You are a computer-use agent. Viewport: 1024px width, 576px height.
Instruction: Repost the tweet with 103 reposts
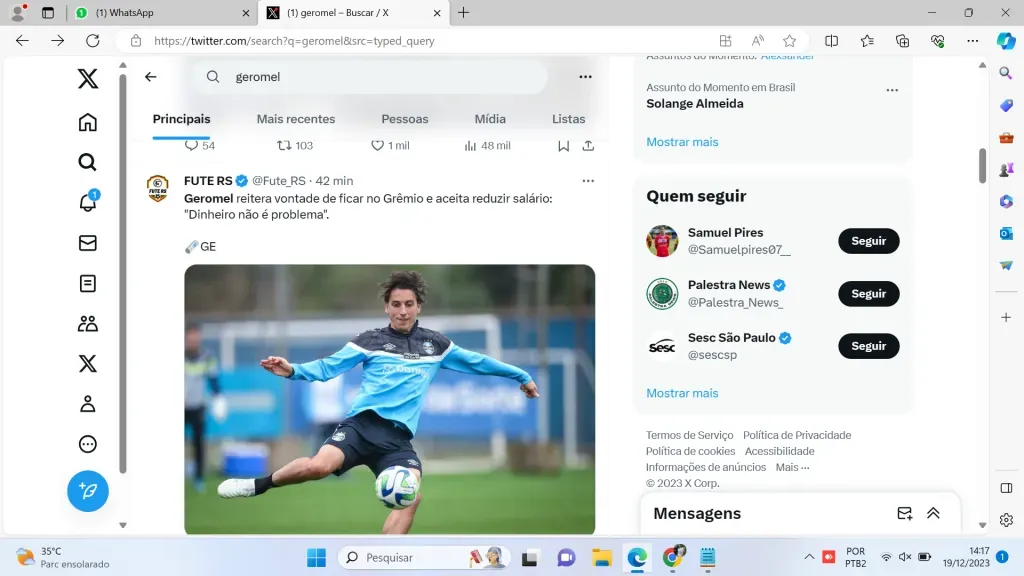click(284, 146)
